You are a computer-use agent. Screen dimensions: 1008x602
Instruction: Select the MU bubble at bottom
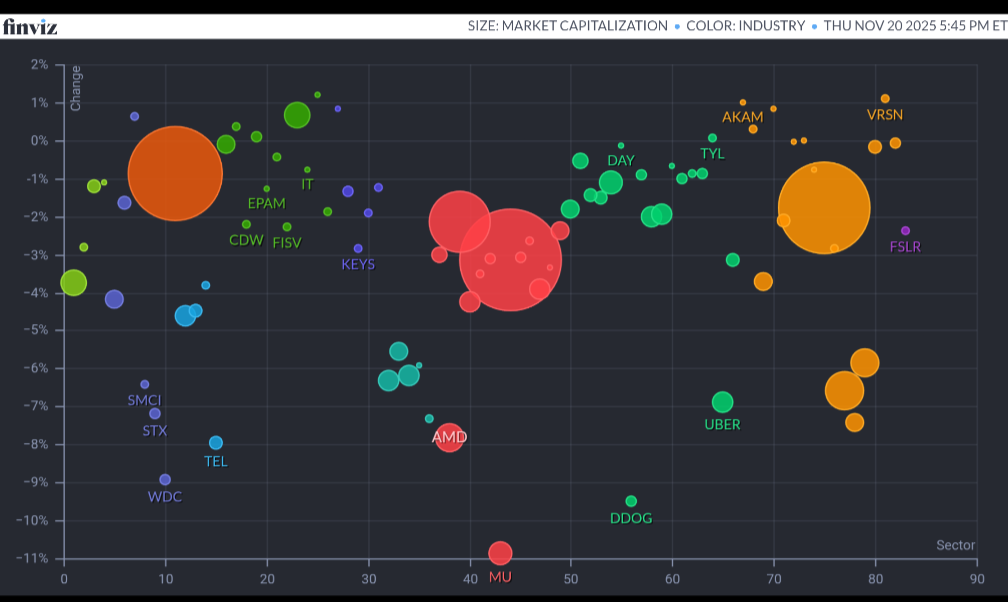pyautogui.click(x=500, y=552)
